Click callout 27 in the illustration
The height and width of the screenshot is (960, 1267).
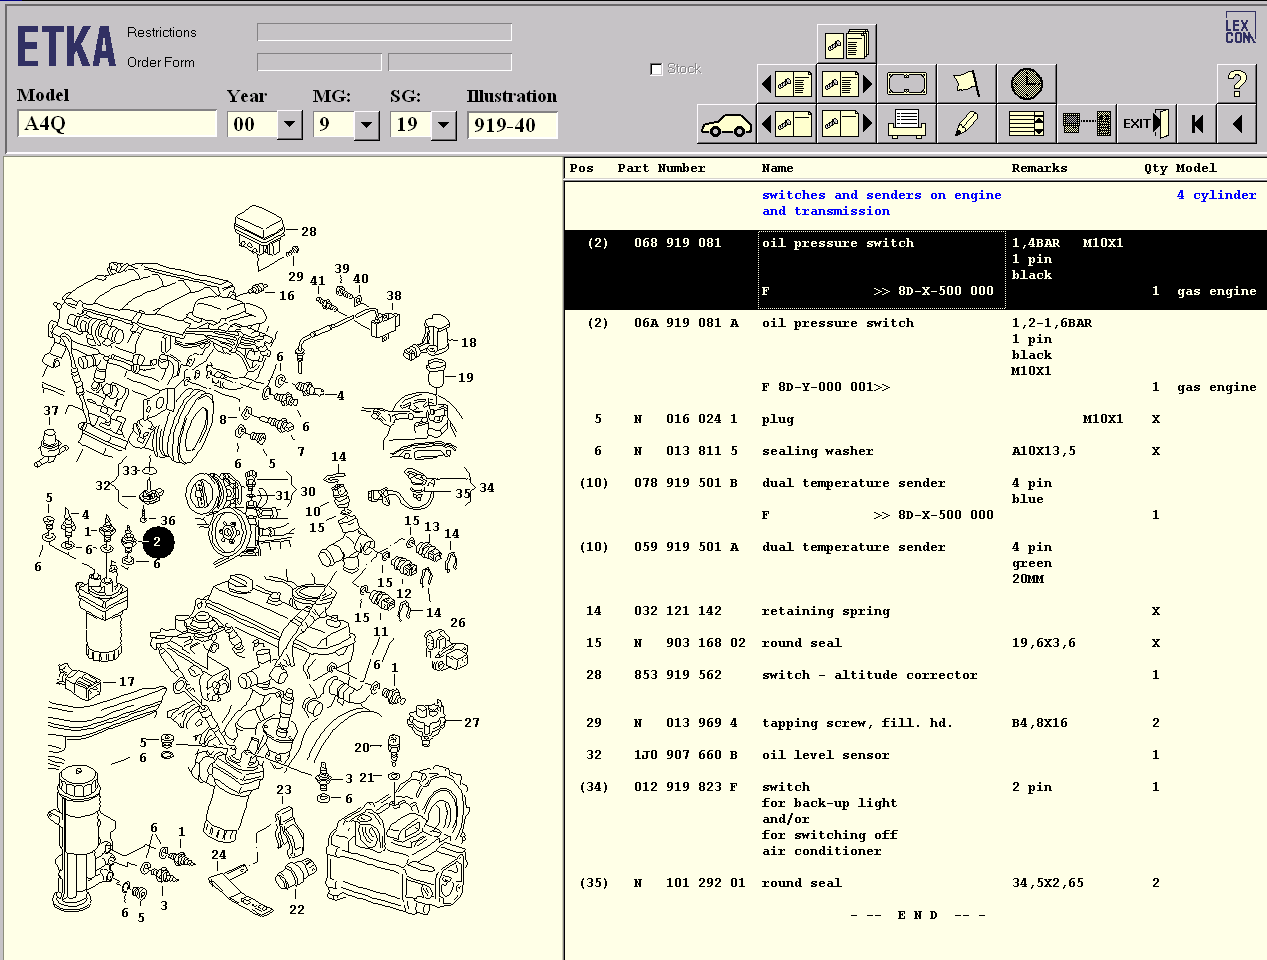click(472, 722)
